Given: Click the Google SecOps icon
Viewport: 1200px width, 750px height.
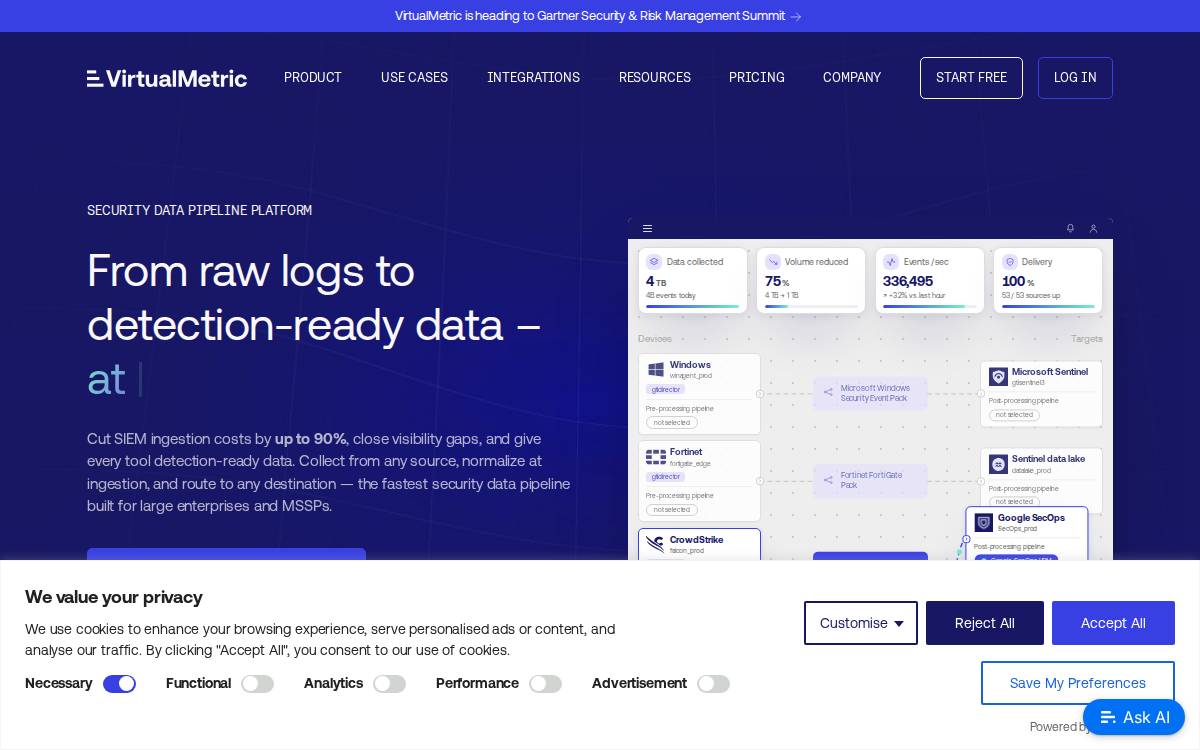Looking at the screenshot, I should 984,523.
